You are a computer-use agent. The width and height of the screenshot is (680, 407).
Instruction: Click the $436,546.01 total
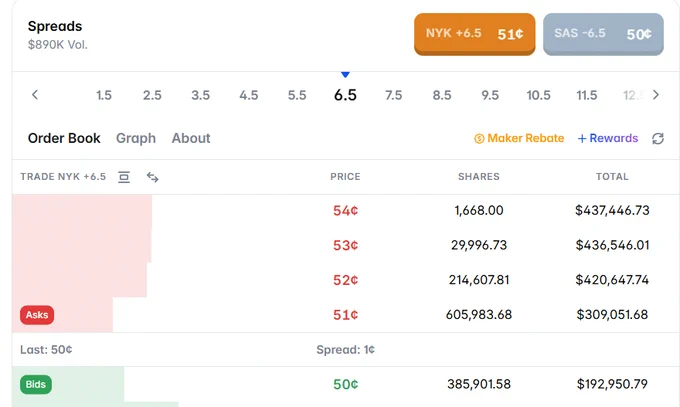pos(612,245)
